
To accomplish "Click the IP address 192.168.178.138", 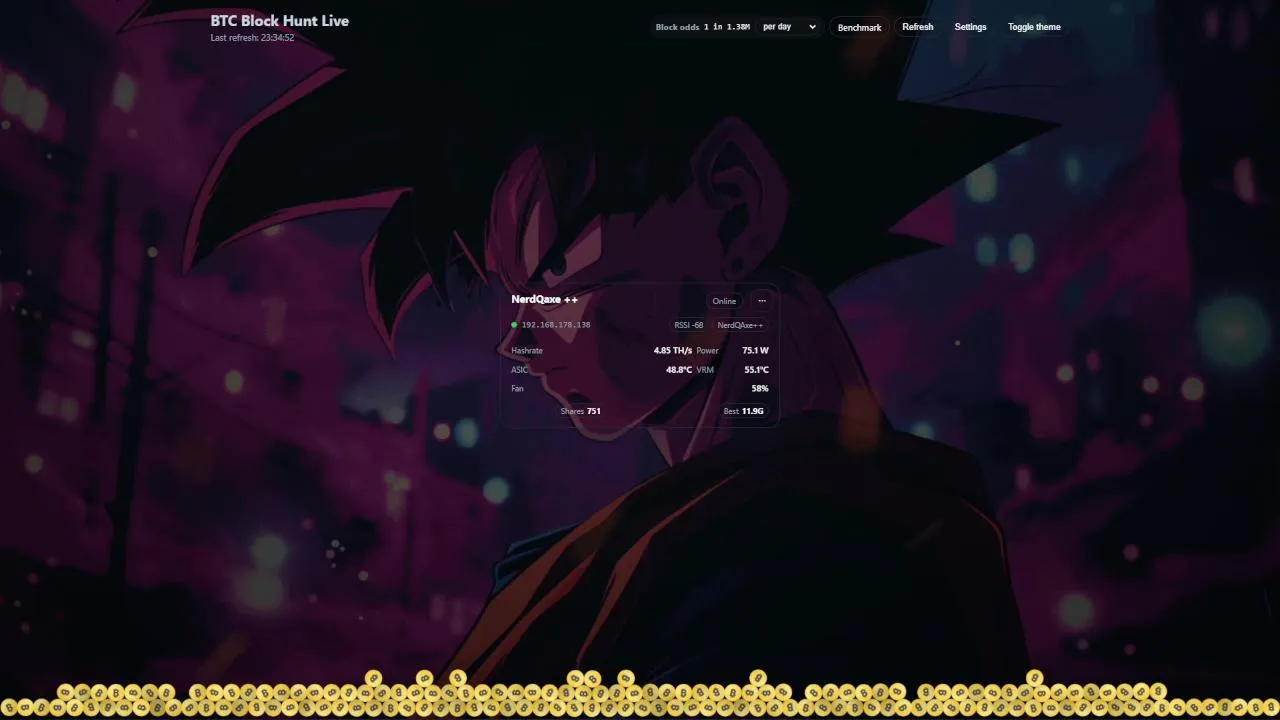I will pyautogui.click(x=556, y=325).
